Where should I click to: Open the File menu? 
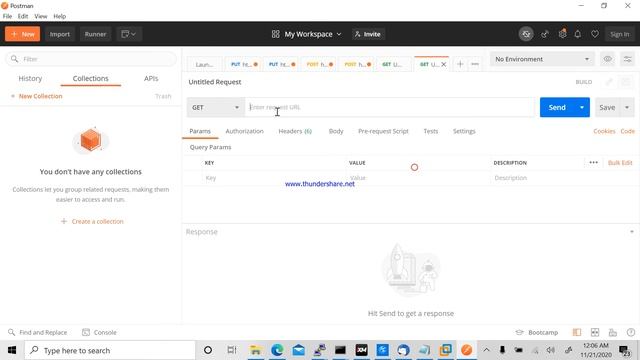(x=7, y=16)
